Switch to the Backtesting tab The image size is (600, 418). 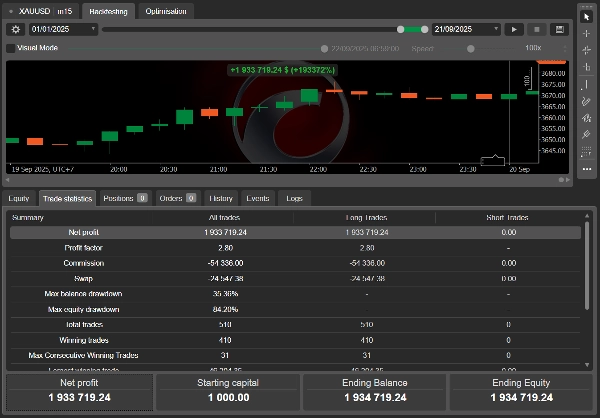click(108, 11)
